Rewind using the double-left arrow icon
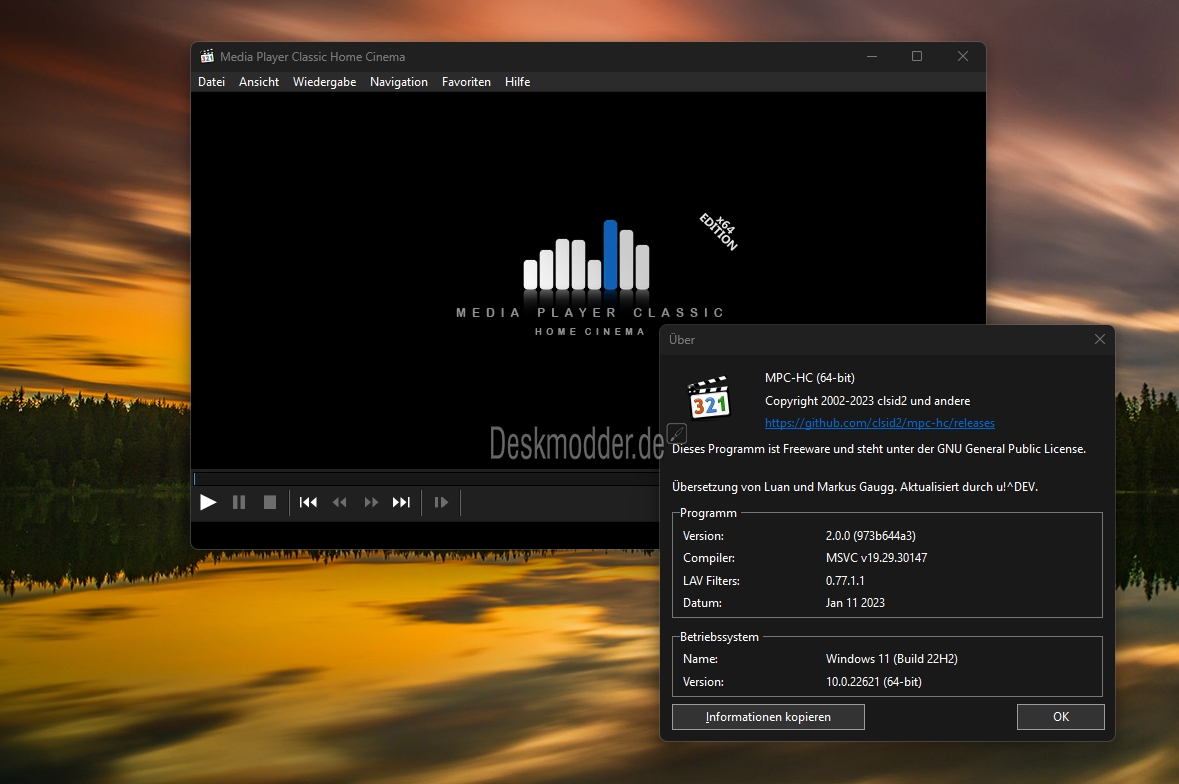Image resolution: width=1179 pixels, height=784 pixels. pyautogui.click(x=340, y=502)
